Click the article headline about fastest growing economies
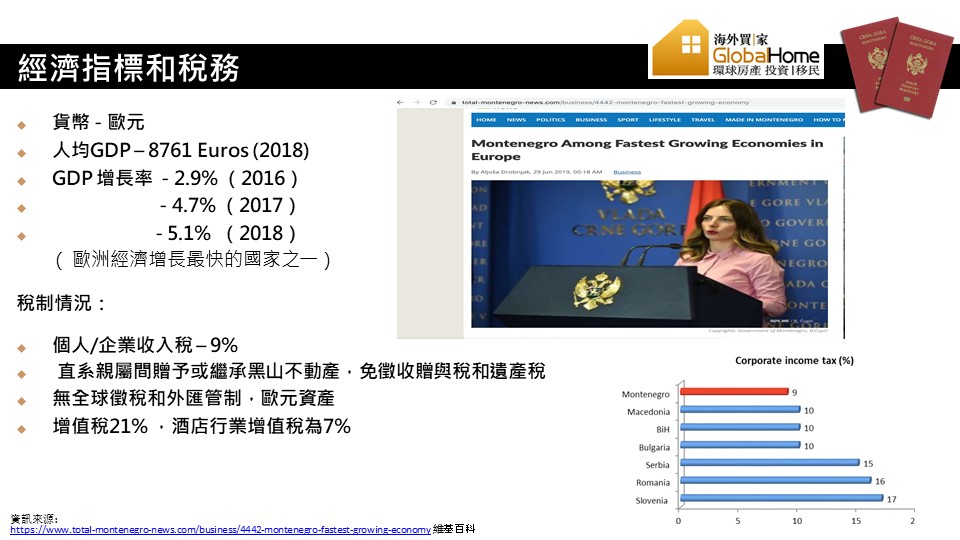The image size is (960, 540). (x=647, y=149)
